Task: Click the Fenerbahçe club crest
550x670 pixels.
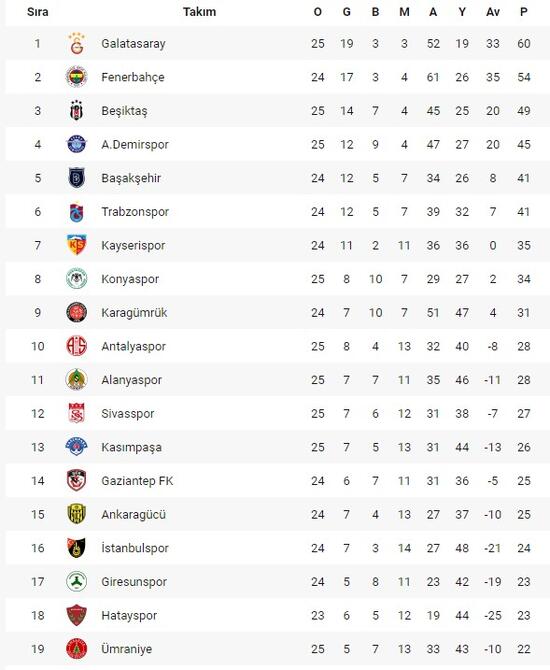Action: [x=77, y=77]
